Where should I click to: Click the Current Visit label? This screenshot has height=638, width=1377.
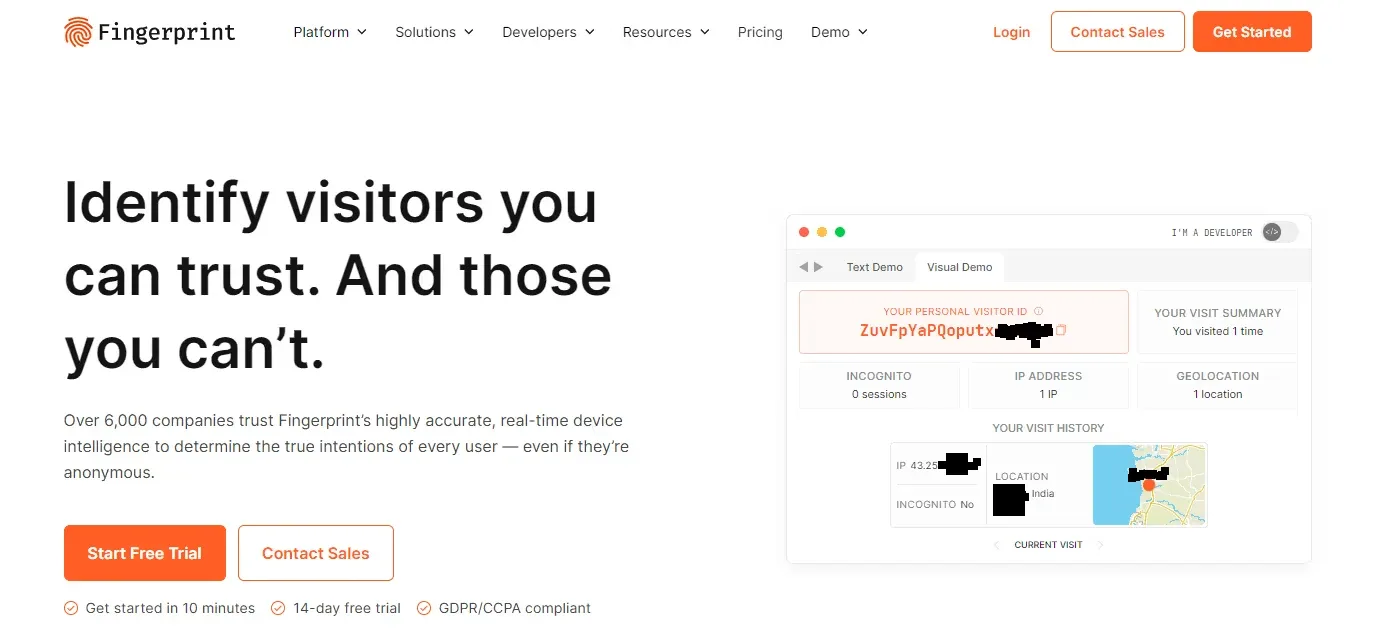point(1048,545)
